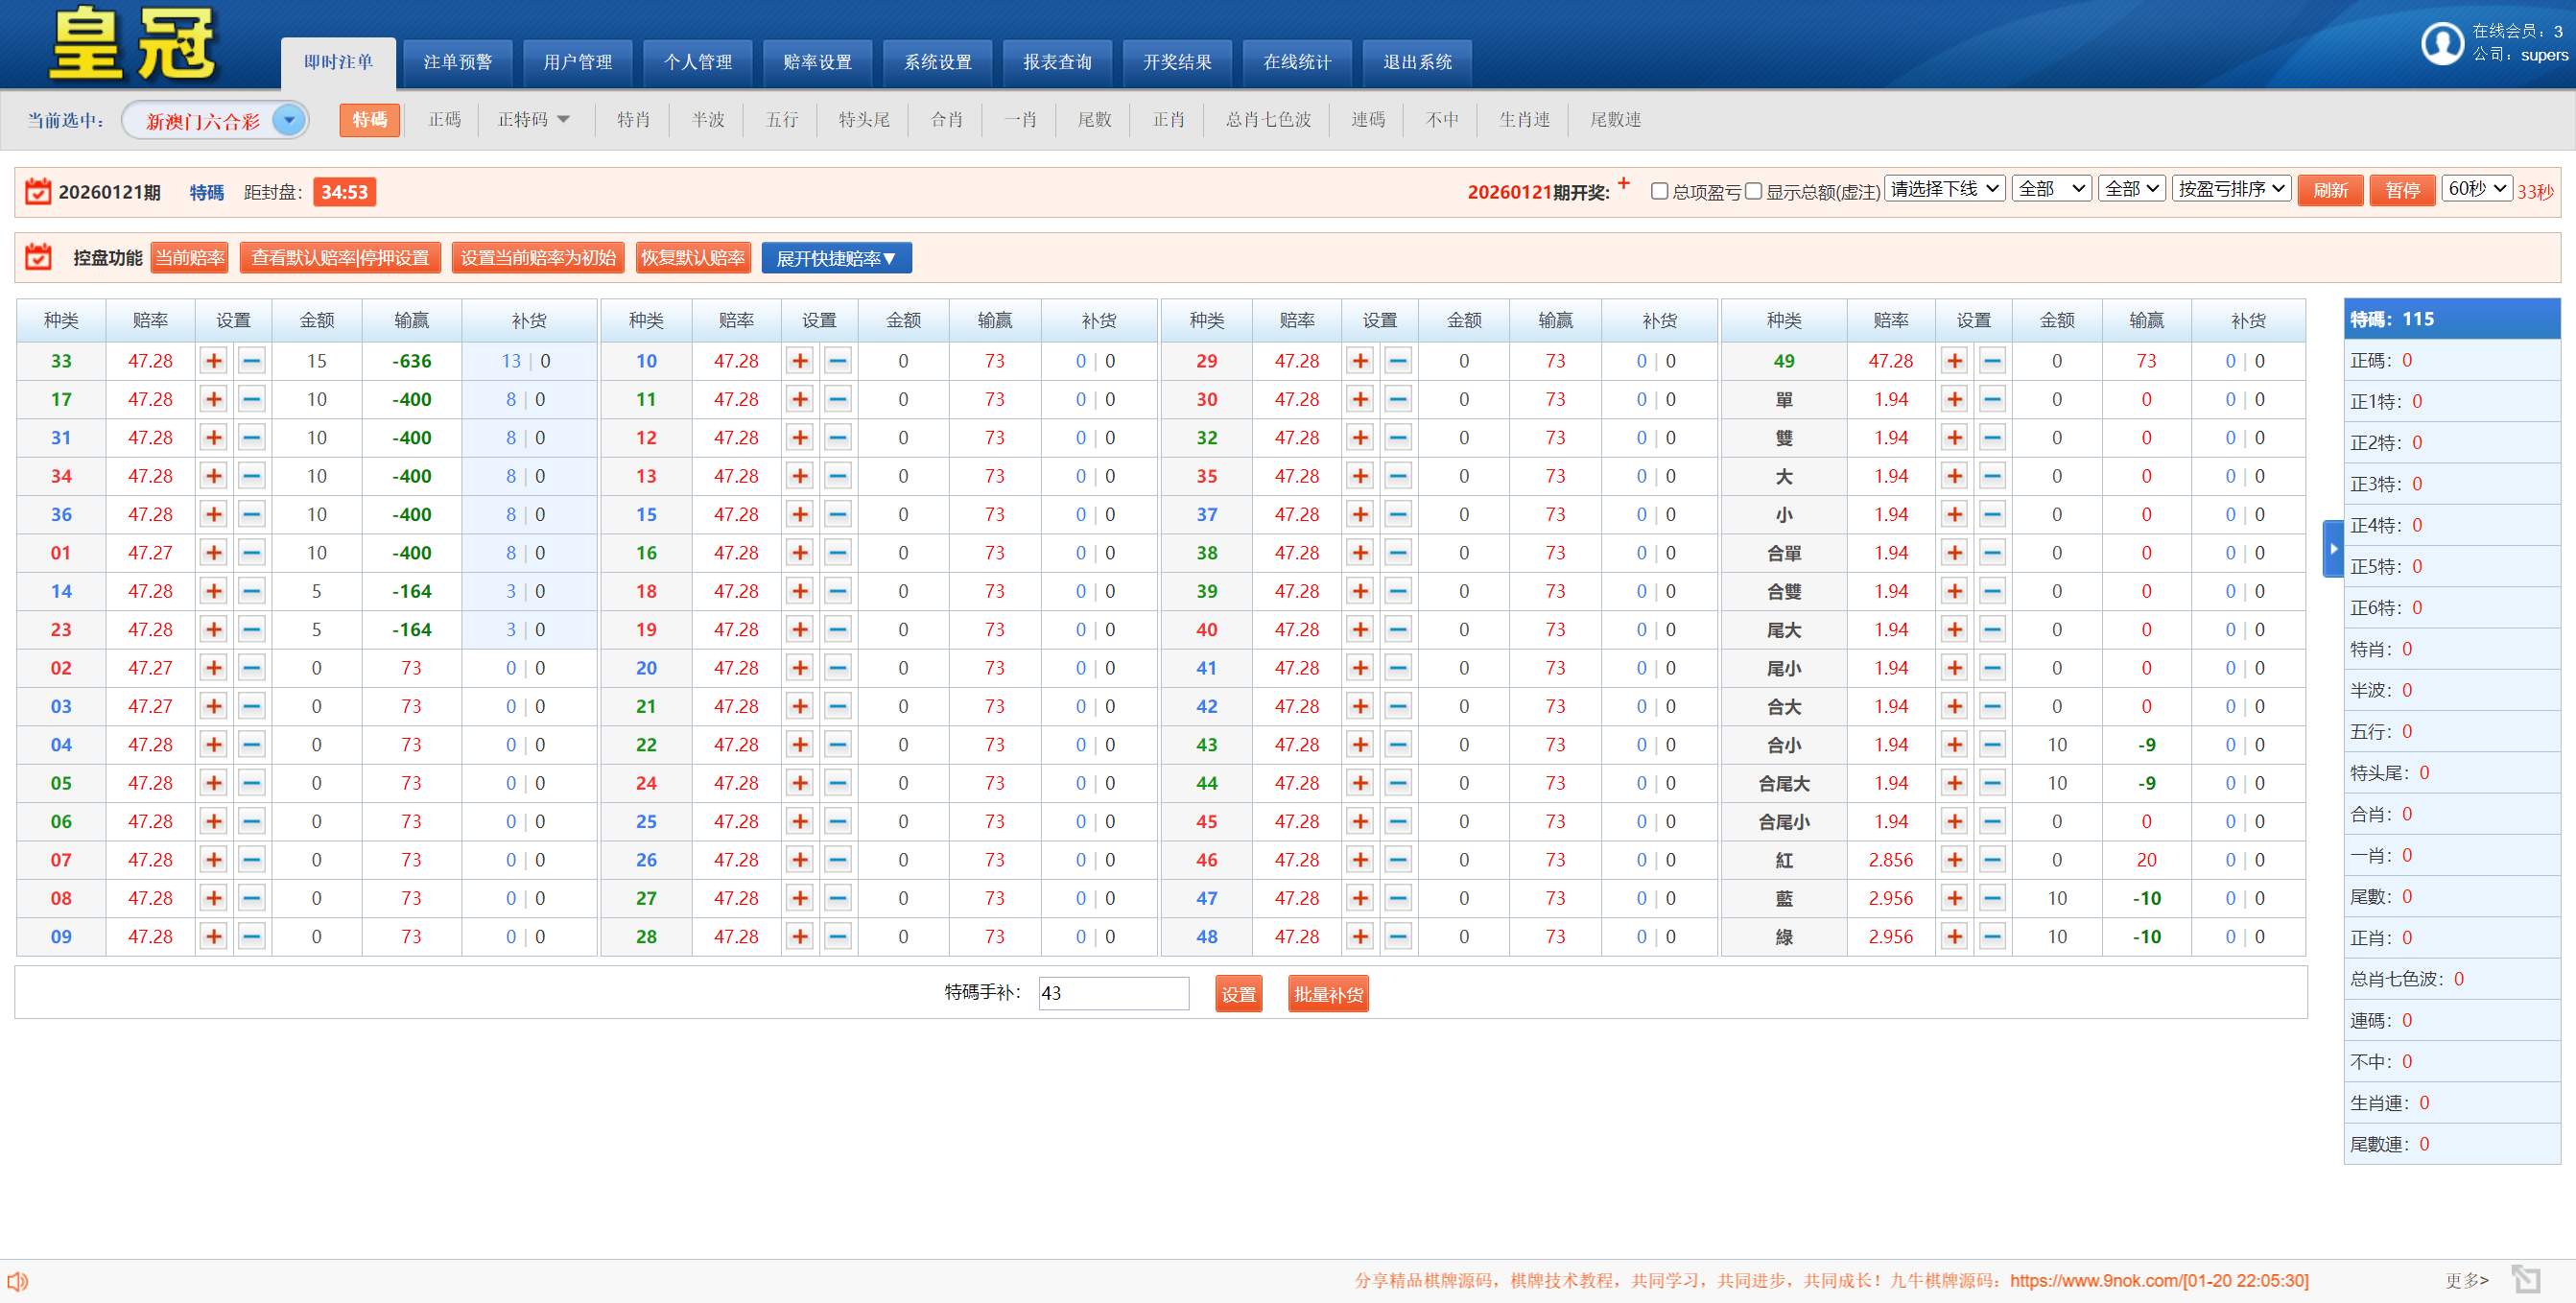
Task: Open the 按盈亏排序 sort dropdown
Action: [x=2230, y=189]
